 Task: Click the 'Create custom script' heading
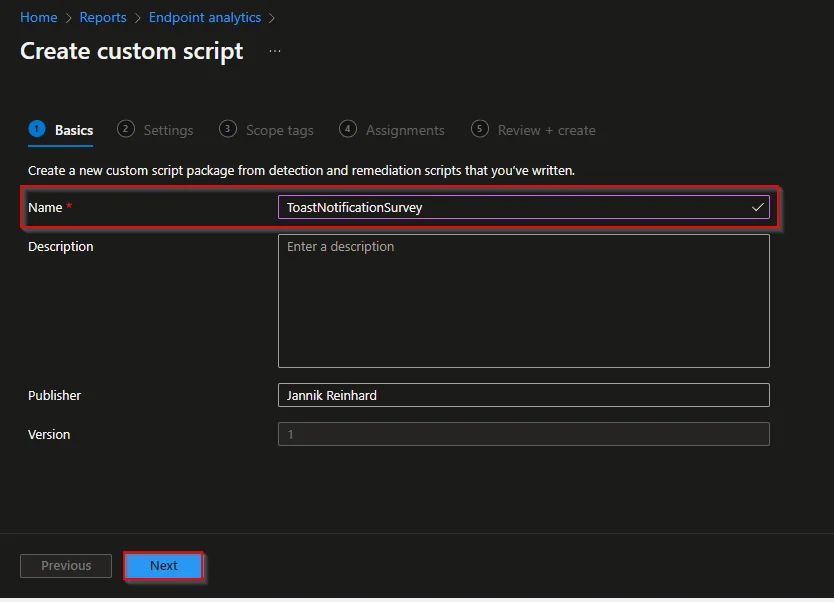pos(131,51)
